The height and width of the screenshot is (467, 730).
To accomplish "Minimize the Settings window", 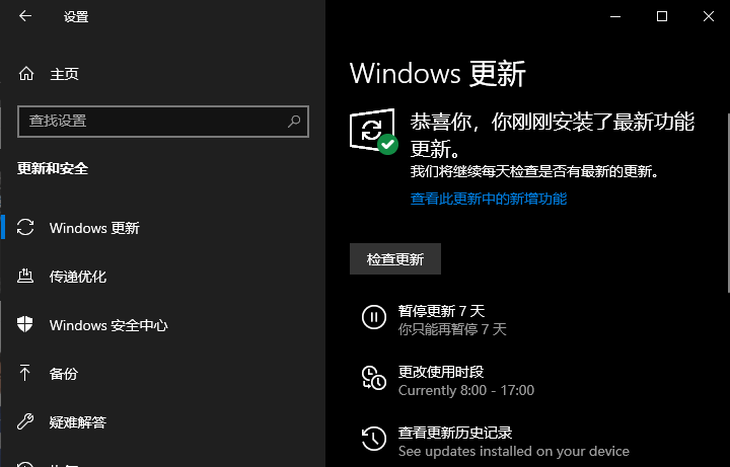I will coord(615,17).
